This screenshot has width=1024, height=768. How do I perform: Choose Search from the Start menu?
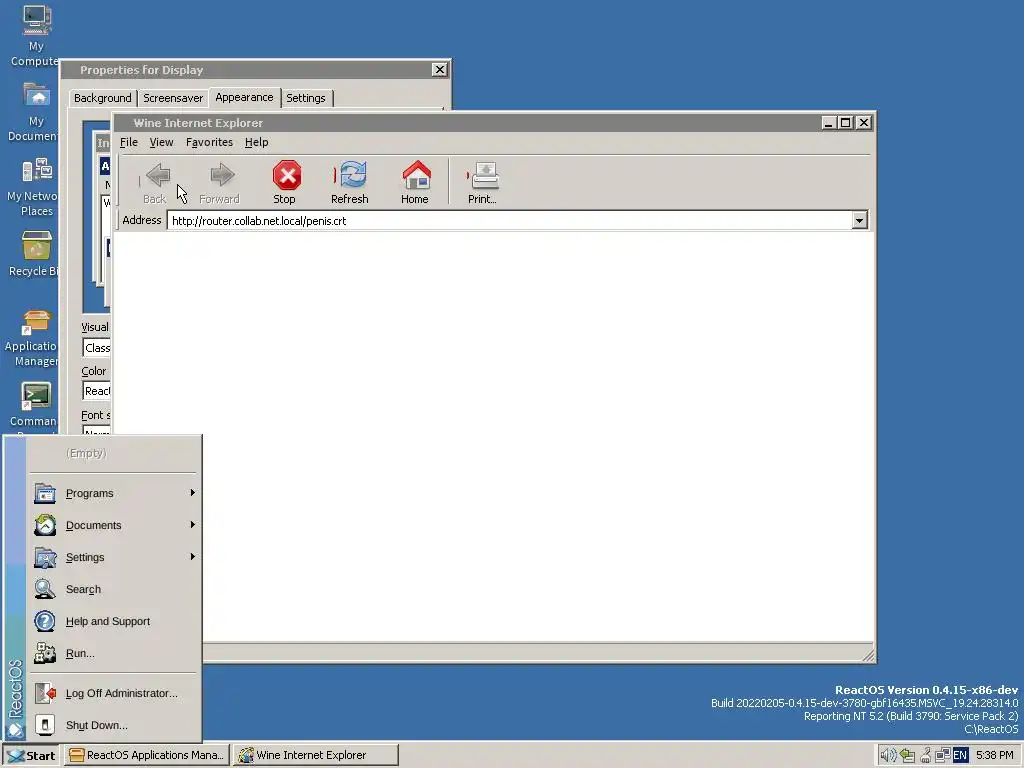coord(113,589)
